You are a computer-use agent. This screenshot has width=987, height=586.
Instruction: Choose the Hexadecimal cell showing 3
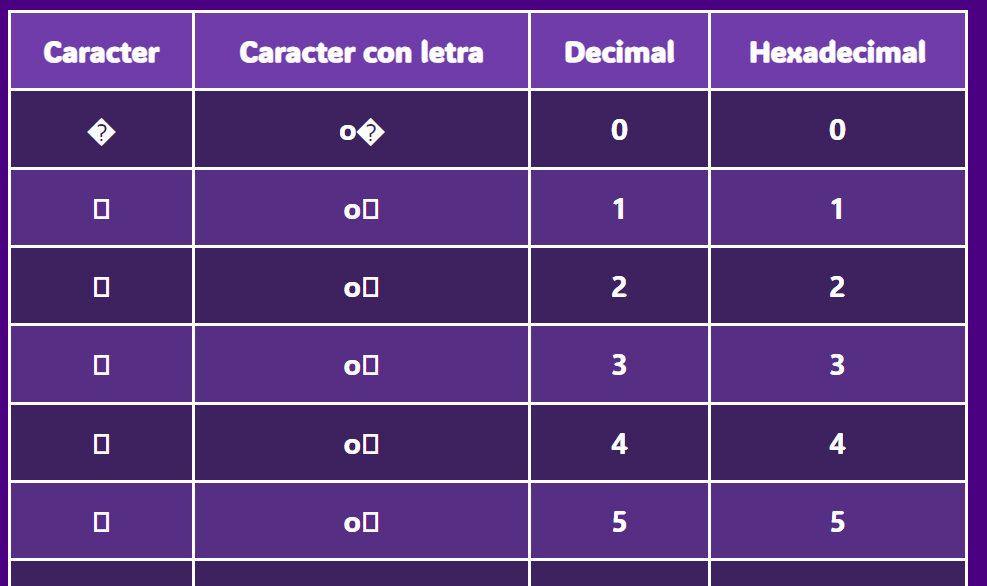[837, 365]
